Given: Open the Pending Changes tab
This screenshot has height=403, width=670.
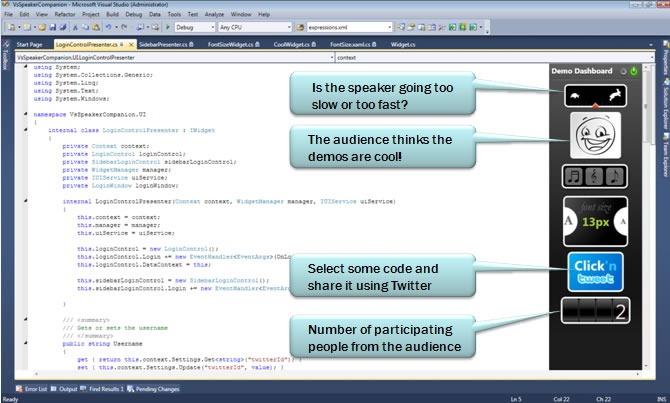Looking at the screenshot, I should (153, 389).
